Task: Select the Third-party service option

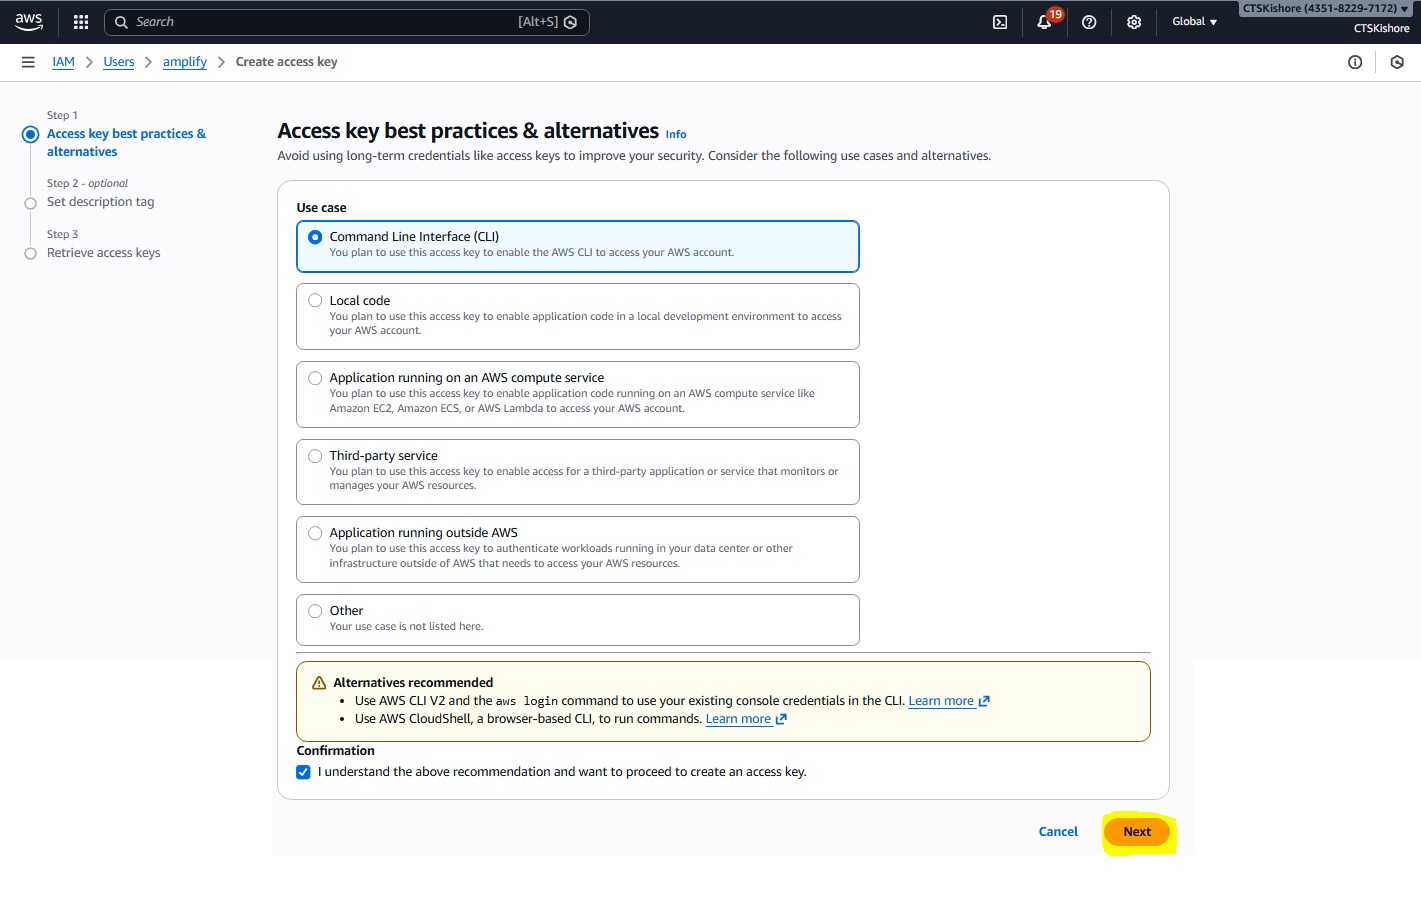Action: [x=315, y=456]
